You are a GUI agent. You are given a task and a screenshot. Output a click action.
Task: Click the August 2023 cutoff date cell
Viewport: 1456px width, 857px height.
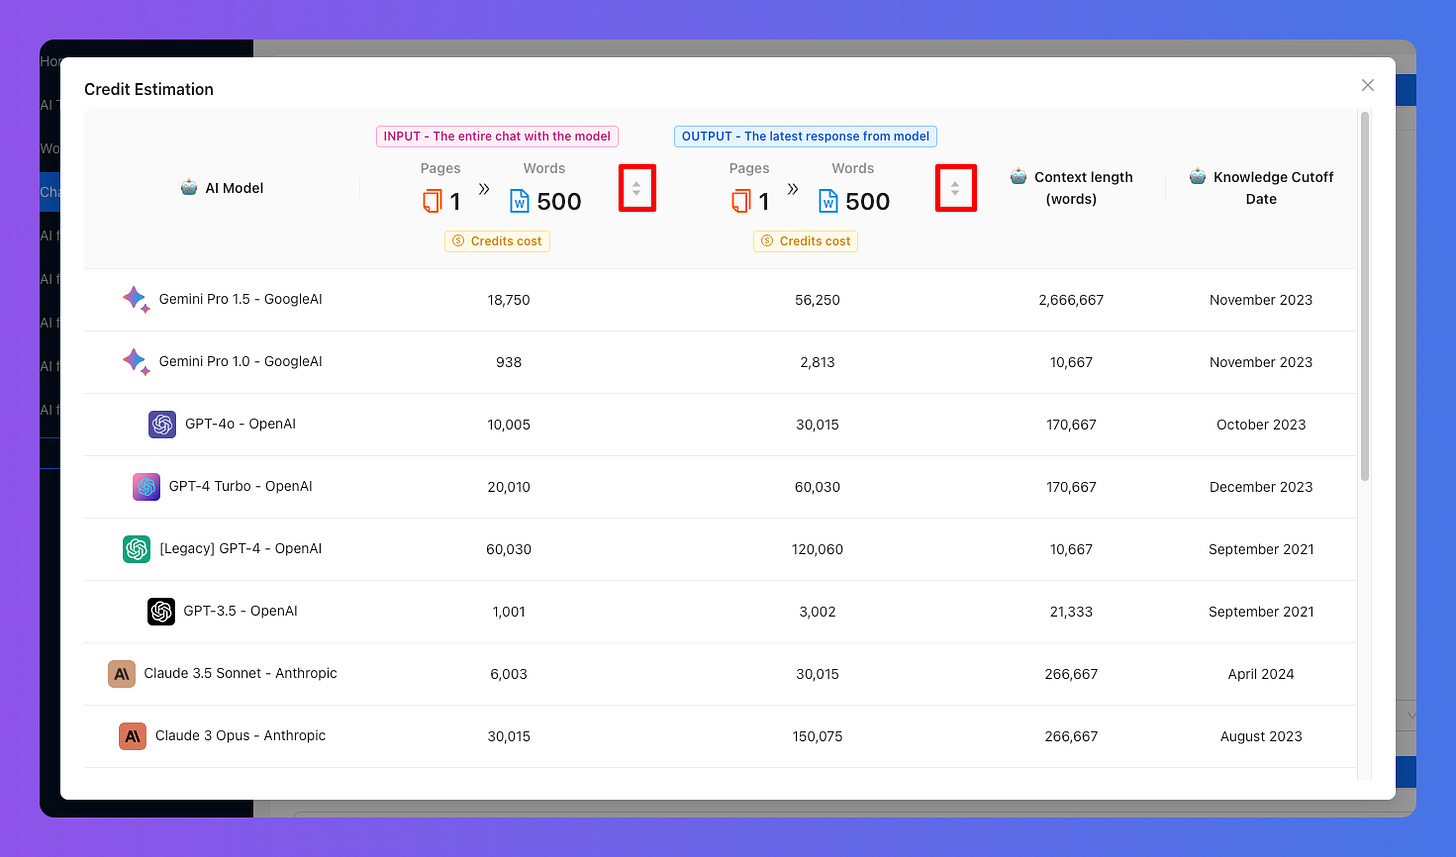[x=1261, y=737]
